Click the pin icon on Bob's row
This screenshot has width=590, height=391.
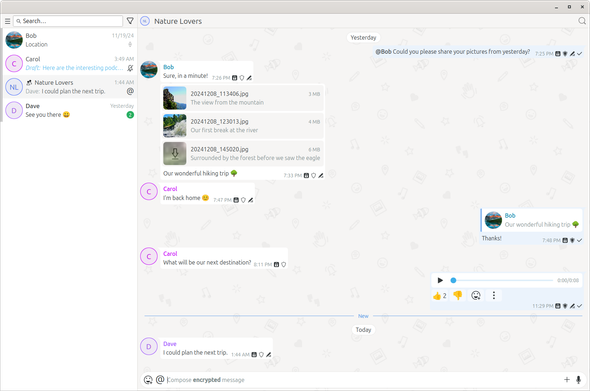coord(130,44)
